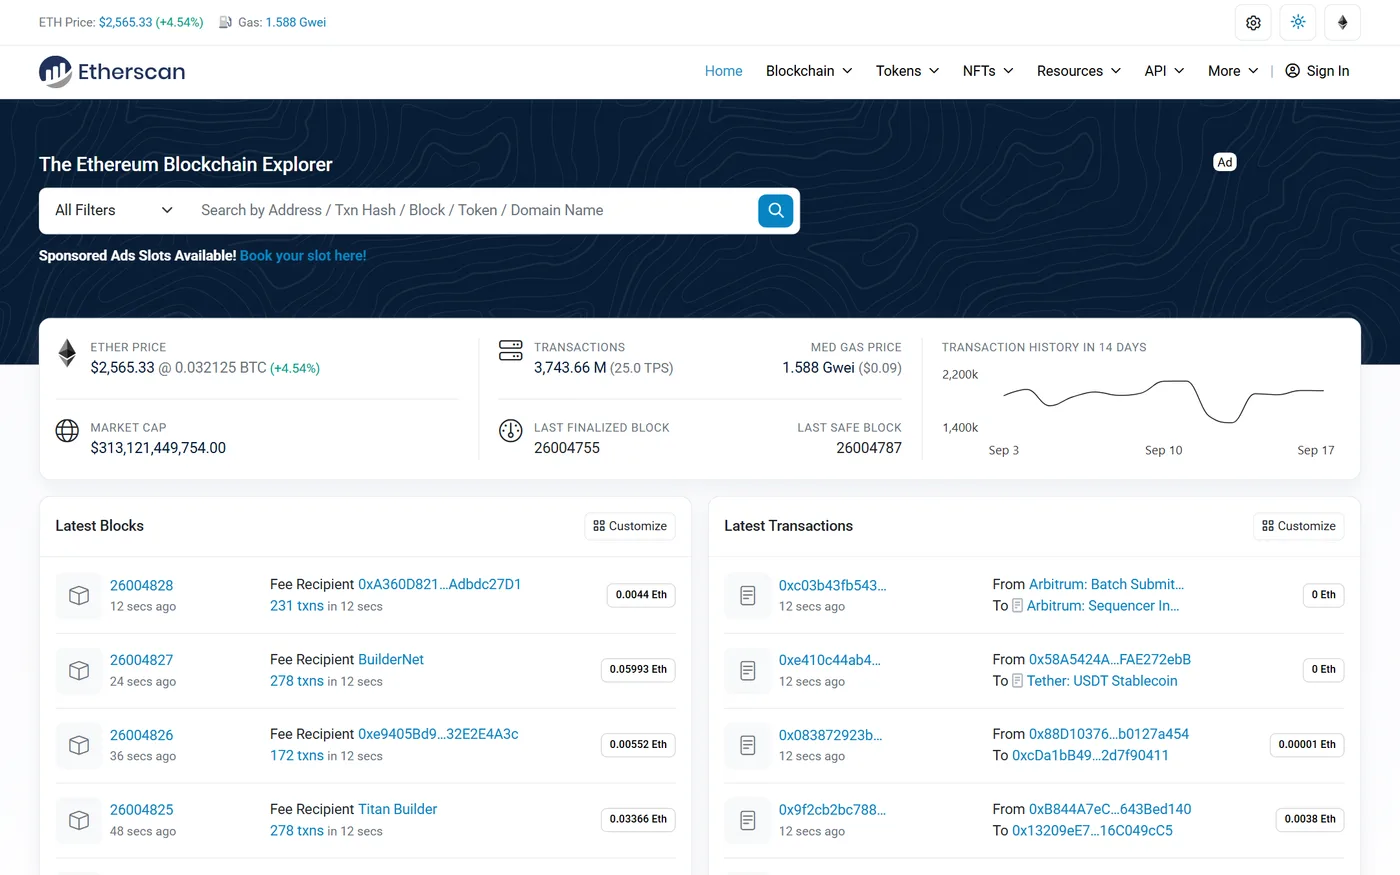
Task: Open the Arbitrum: Batch Submit sender address
Action: 1106,584
